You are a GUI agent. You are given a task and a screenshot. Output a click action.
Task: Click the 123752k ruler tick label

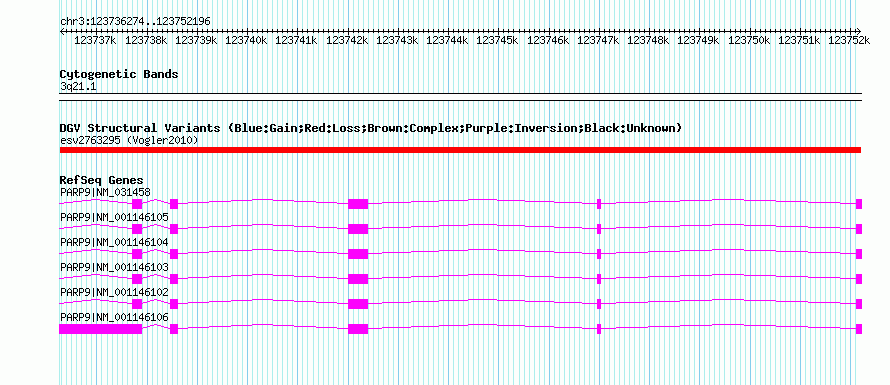pyautogui.click(x=849, y=40)
